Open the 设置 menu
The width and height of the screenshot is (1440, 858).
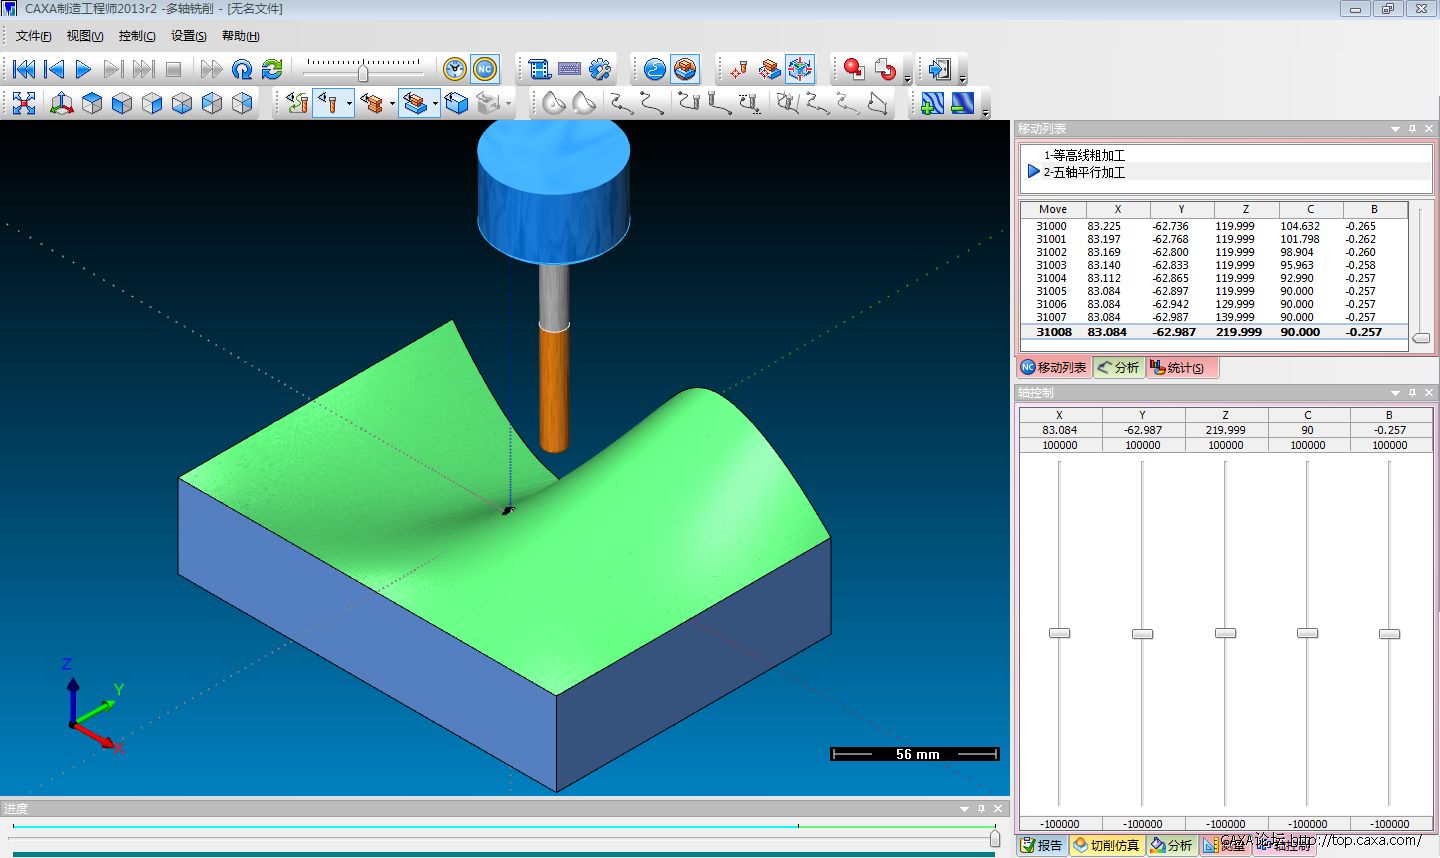[x=189, y=36]
